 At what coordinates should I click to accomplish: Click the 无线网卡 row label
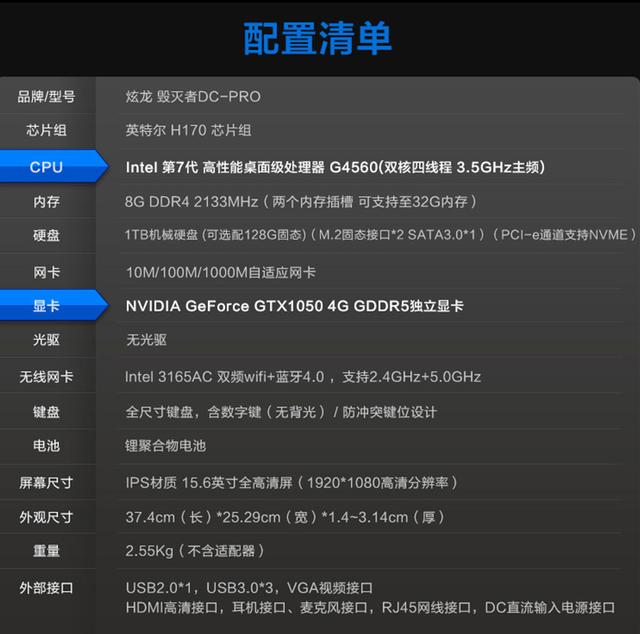coord(46,377)
